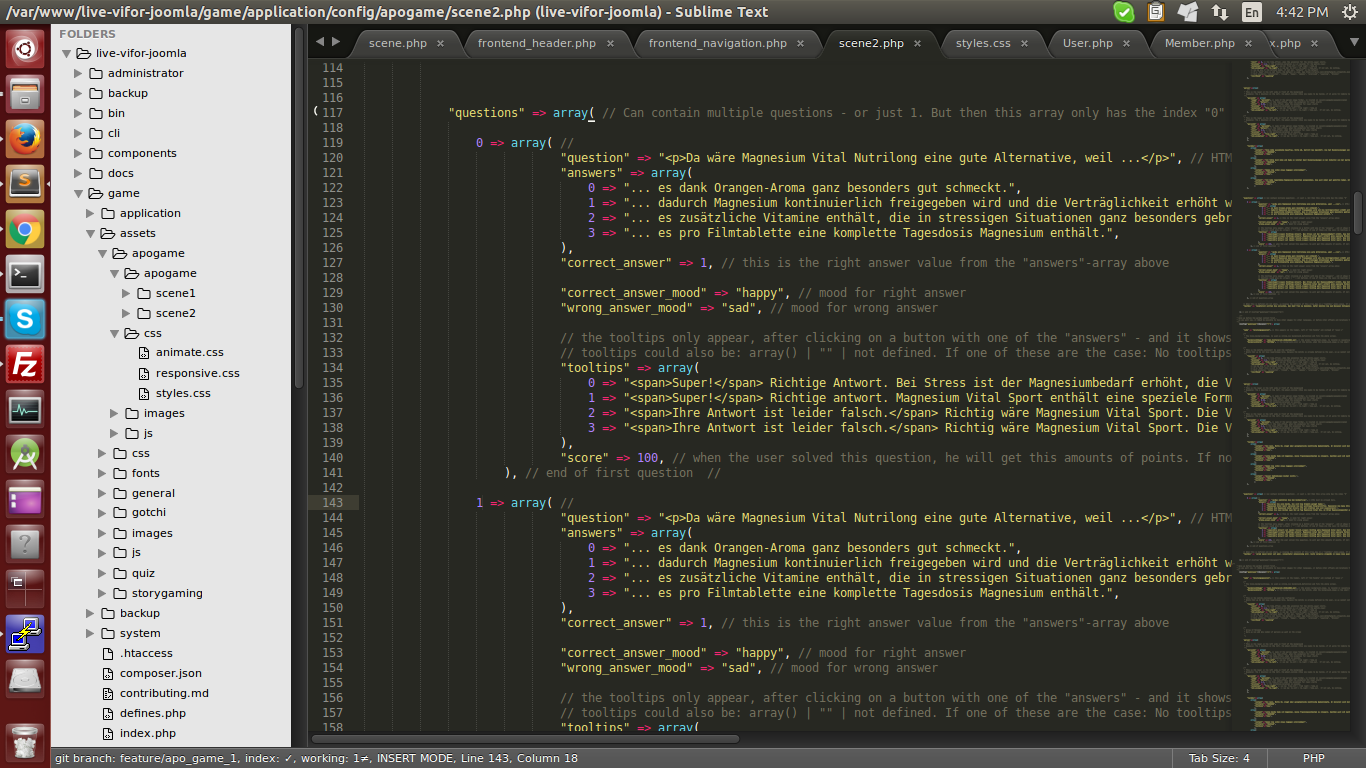Open Tab Size: 4 setting in status bar
Viewport: 1366px width, 768px height.
[1218, 758]
